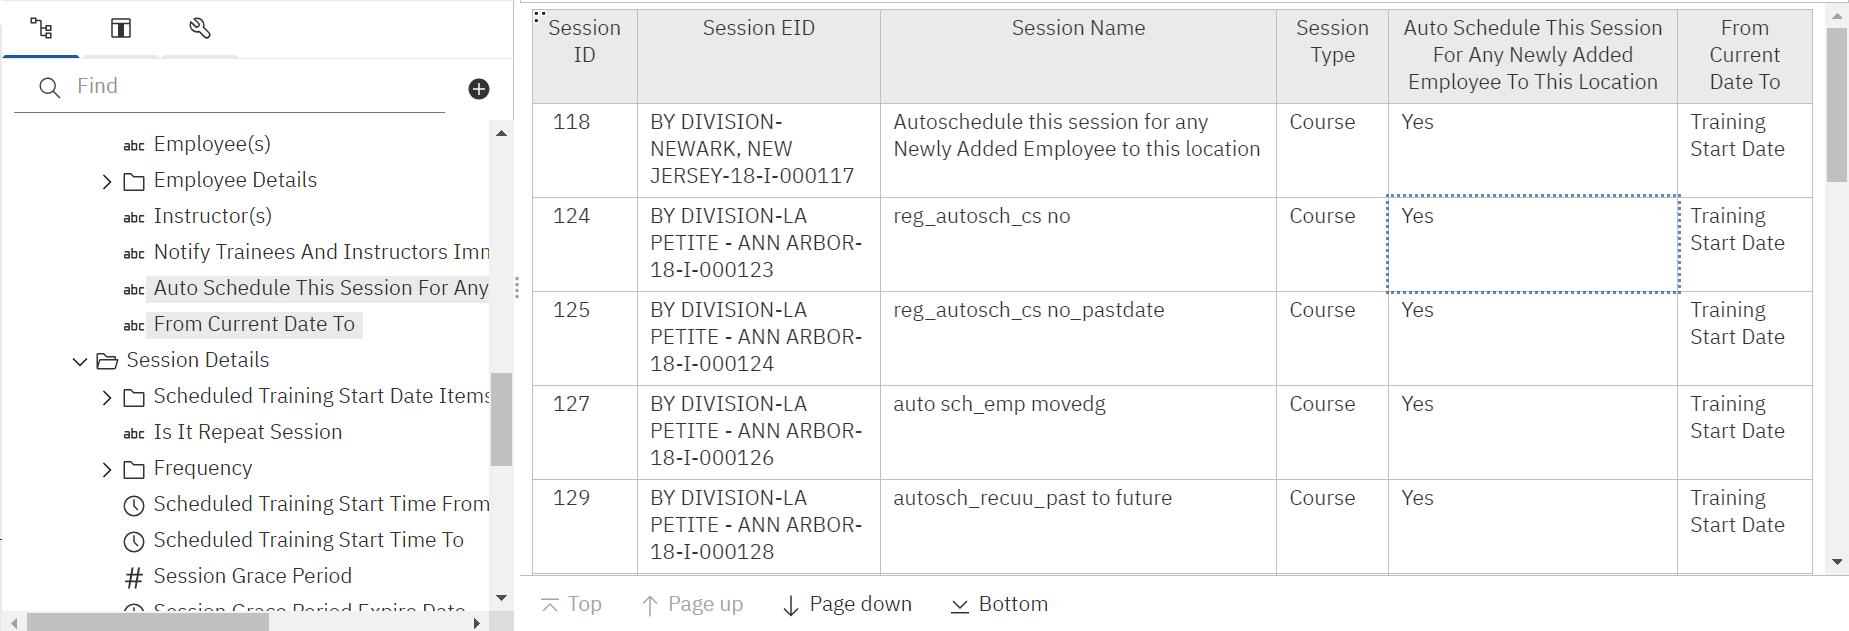
Task: Click into the Find search field
Action: (x=260, y=87)
